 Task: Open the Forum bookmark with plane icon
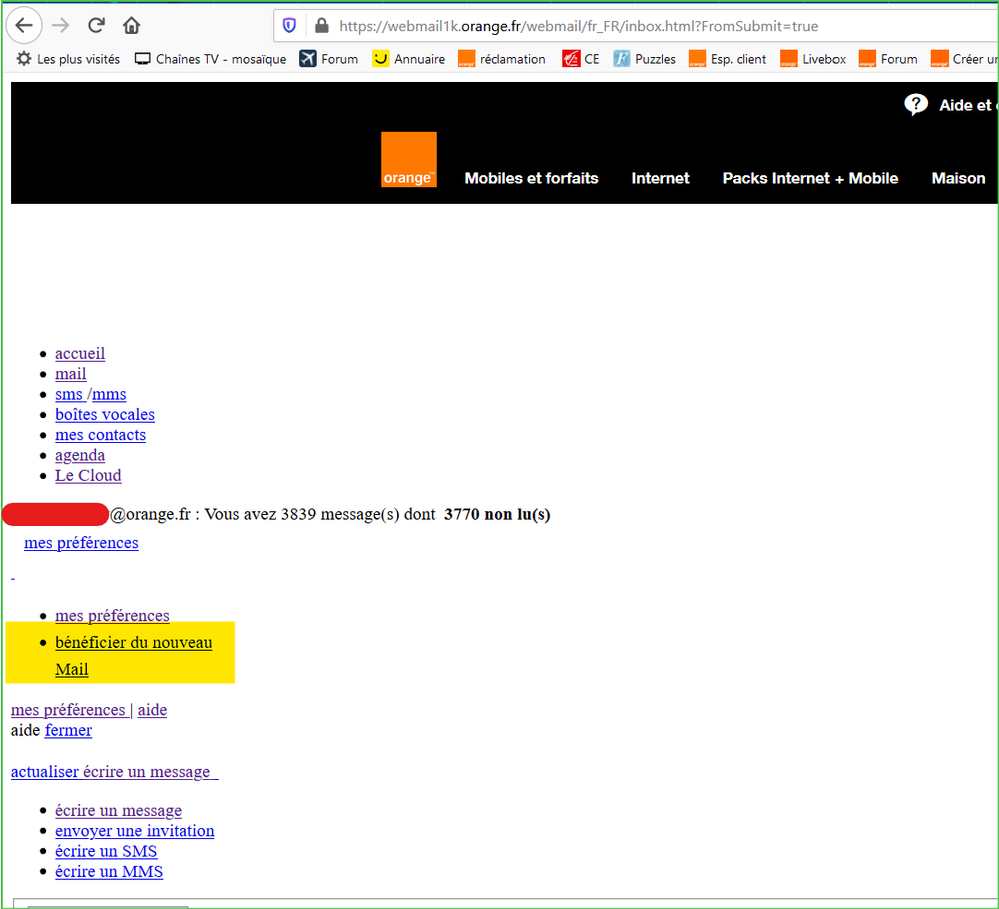(x=329, y=59)
